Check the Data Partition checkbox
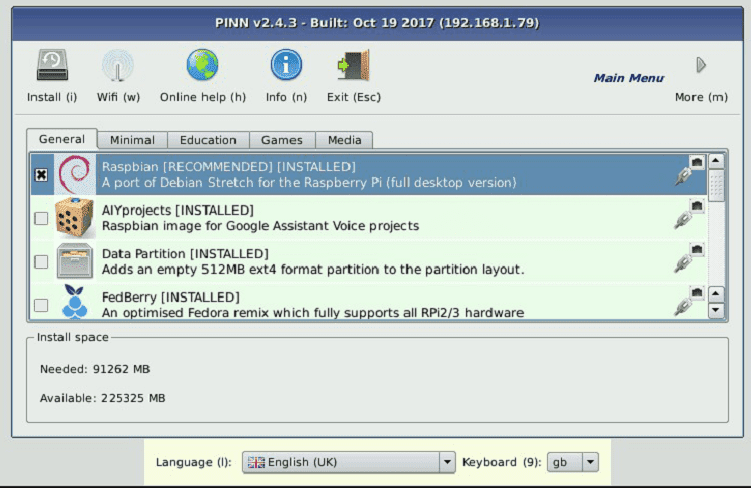Image resolution: width=751 pixels, height=488 pixels. [x=41, y=262]
